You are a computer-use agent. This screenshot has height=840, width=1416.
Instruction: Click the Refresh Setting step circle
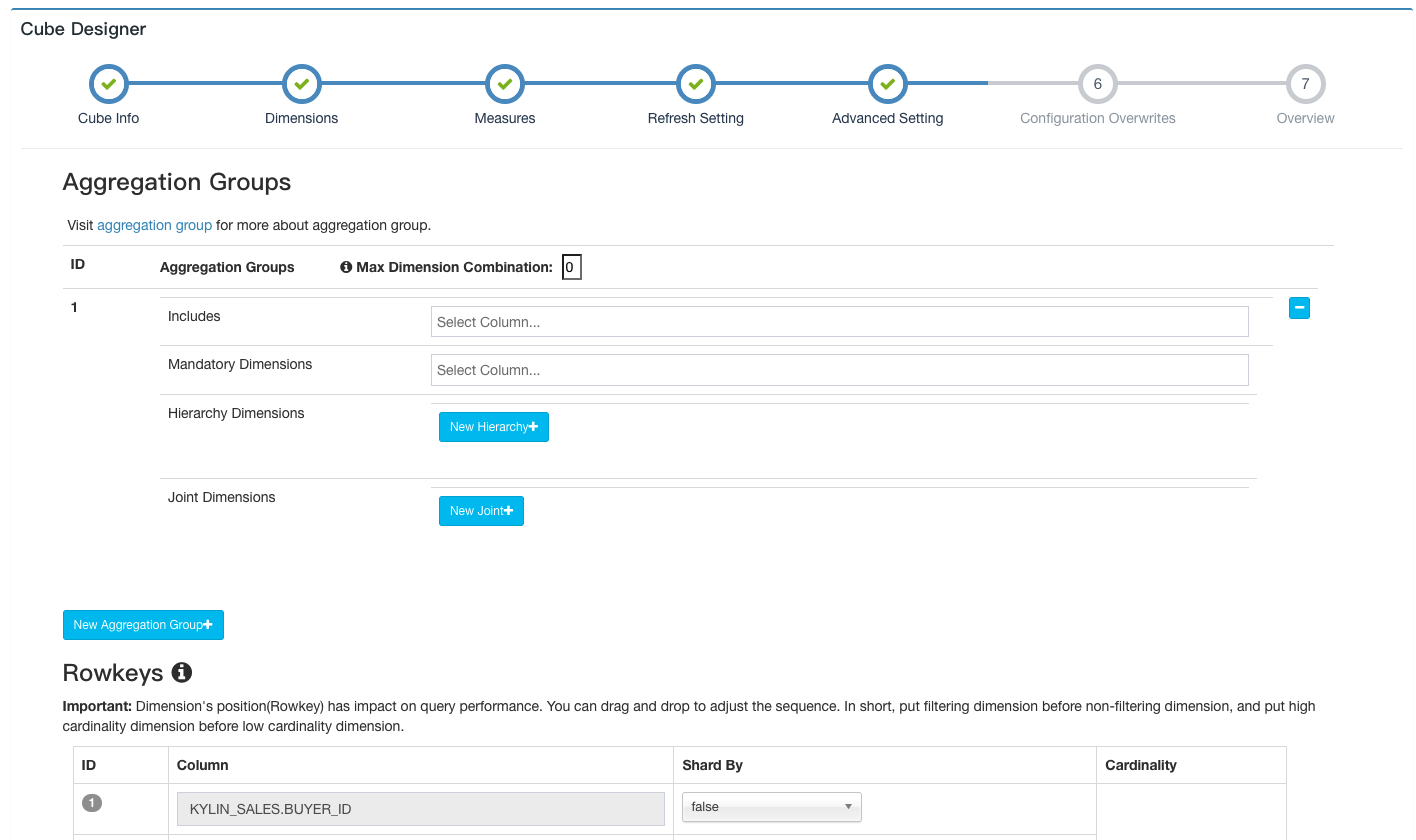coord(695,84)
